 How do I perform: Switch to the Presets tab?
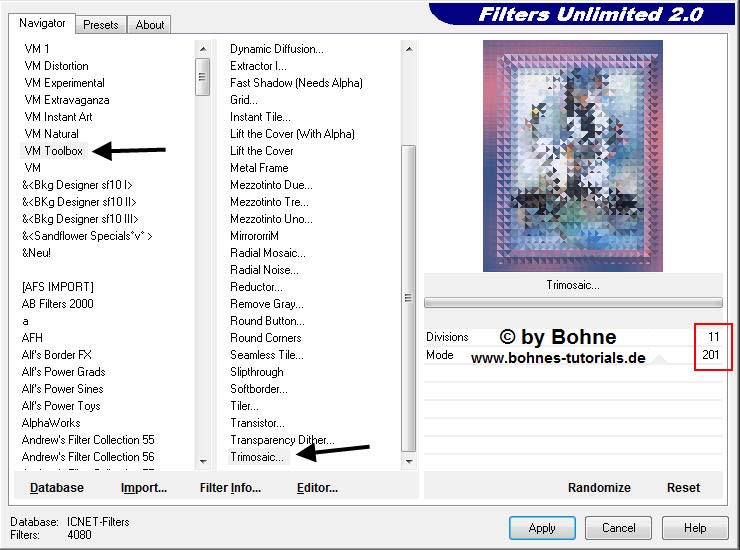[x=101, y=25]
